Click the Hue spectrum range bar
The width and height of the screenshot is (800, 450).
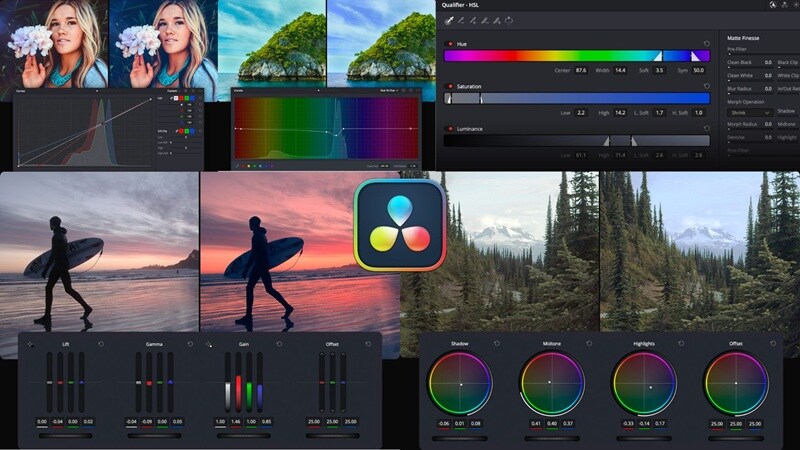point(577,56)
